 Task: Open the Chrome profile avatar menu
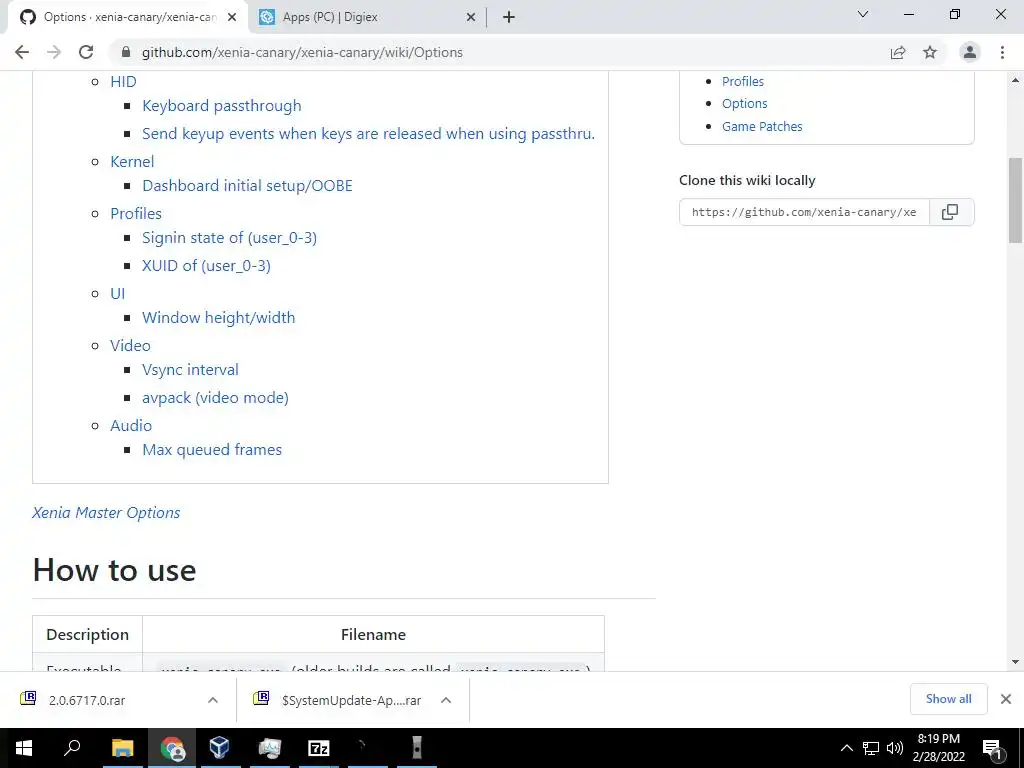tap(970, 52)
